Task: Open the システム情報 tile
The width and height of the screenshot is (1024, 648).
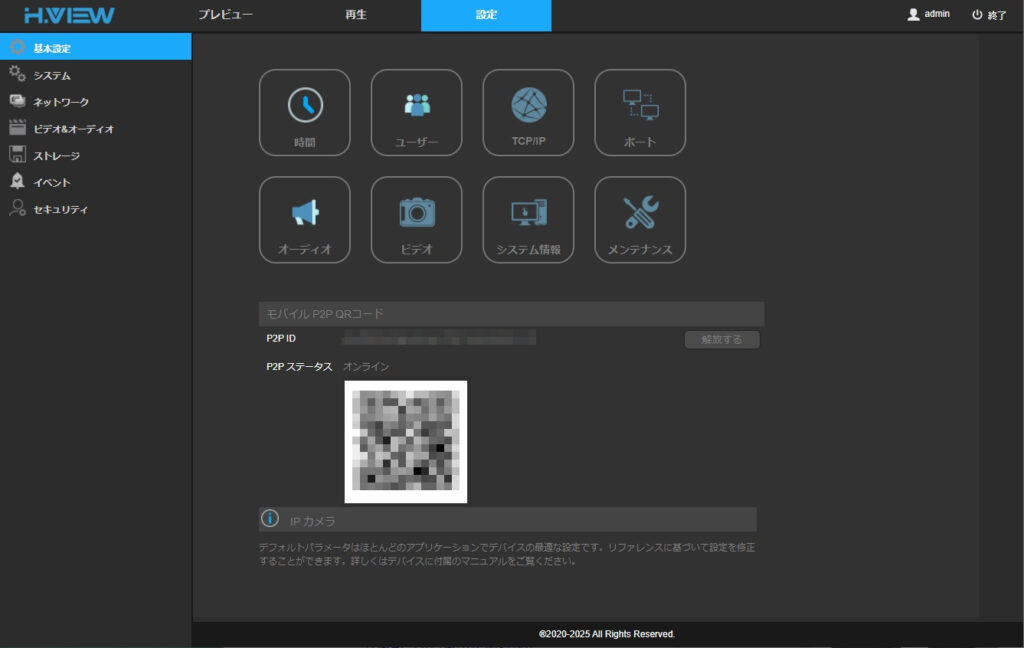Action: click(x=528, y=219)
